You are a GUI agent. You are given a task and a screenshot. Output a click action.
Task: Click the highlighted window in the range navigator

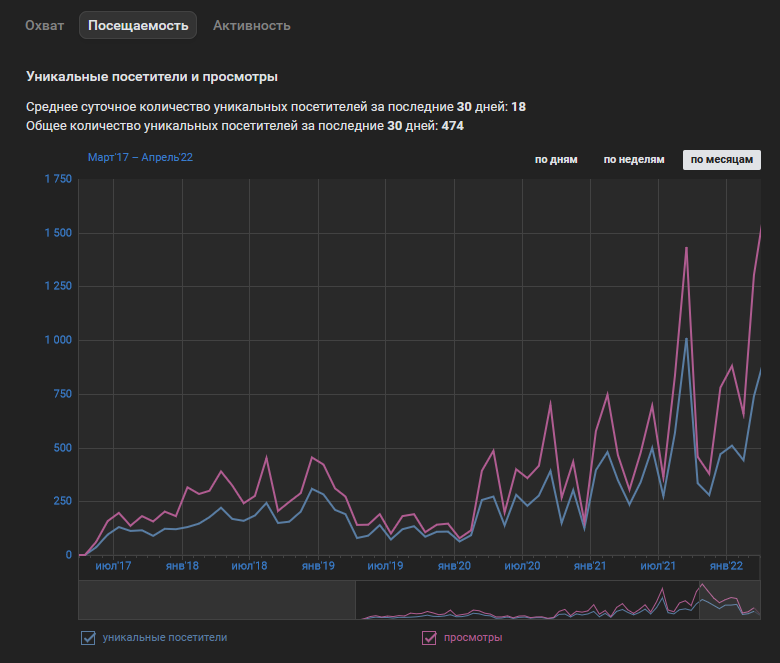coord(558,600)
